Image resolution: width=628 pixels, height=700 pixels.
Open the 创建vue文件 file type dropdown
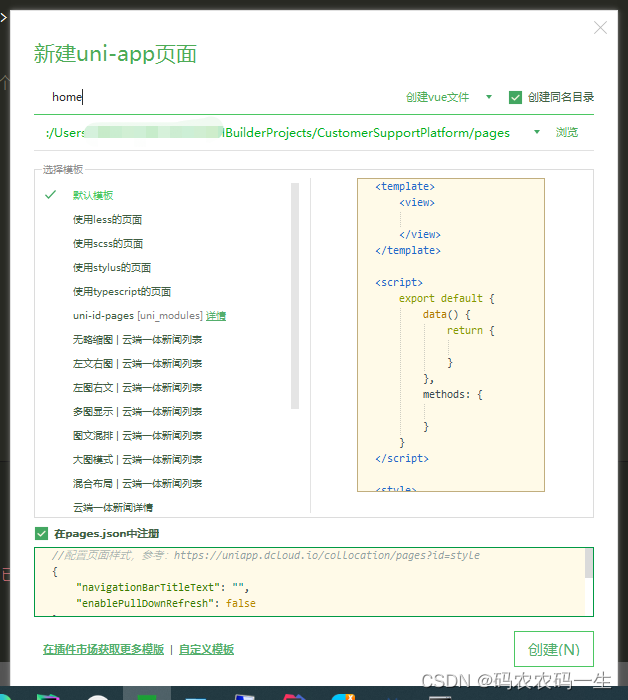449,97
